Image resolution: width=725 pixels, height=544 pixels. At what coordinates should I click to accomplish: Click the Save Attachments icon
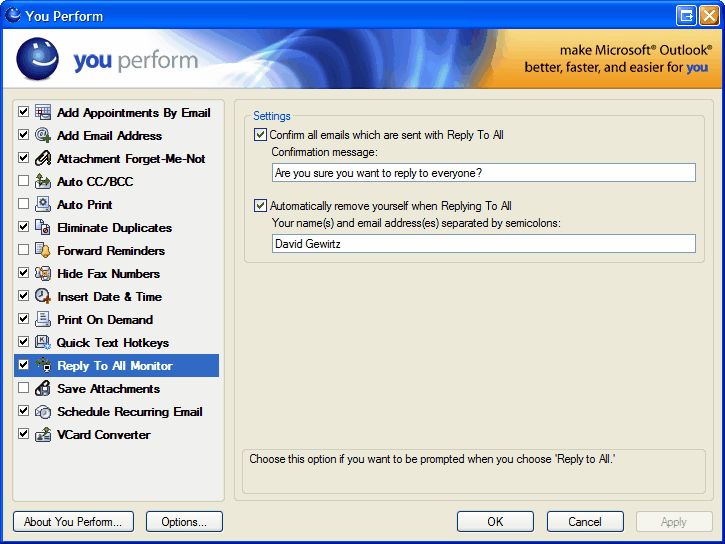click(43, 389)
